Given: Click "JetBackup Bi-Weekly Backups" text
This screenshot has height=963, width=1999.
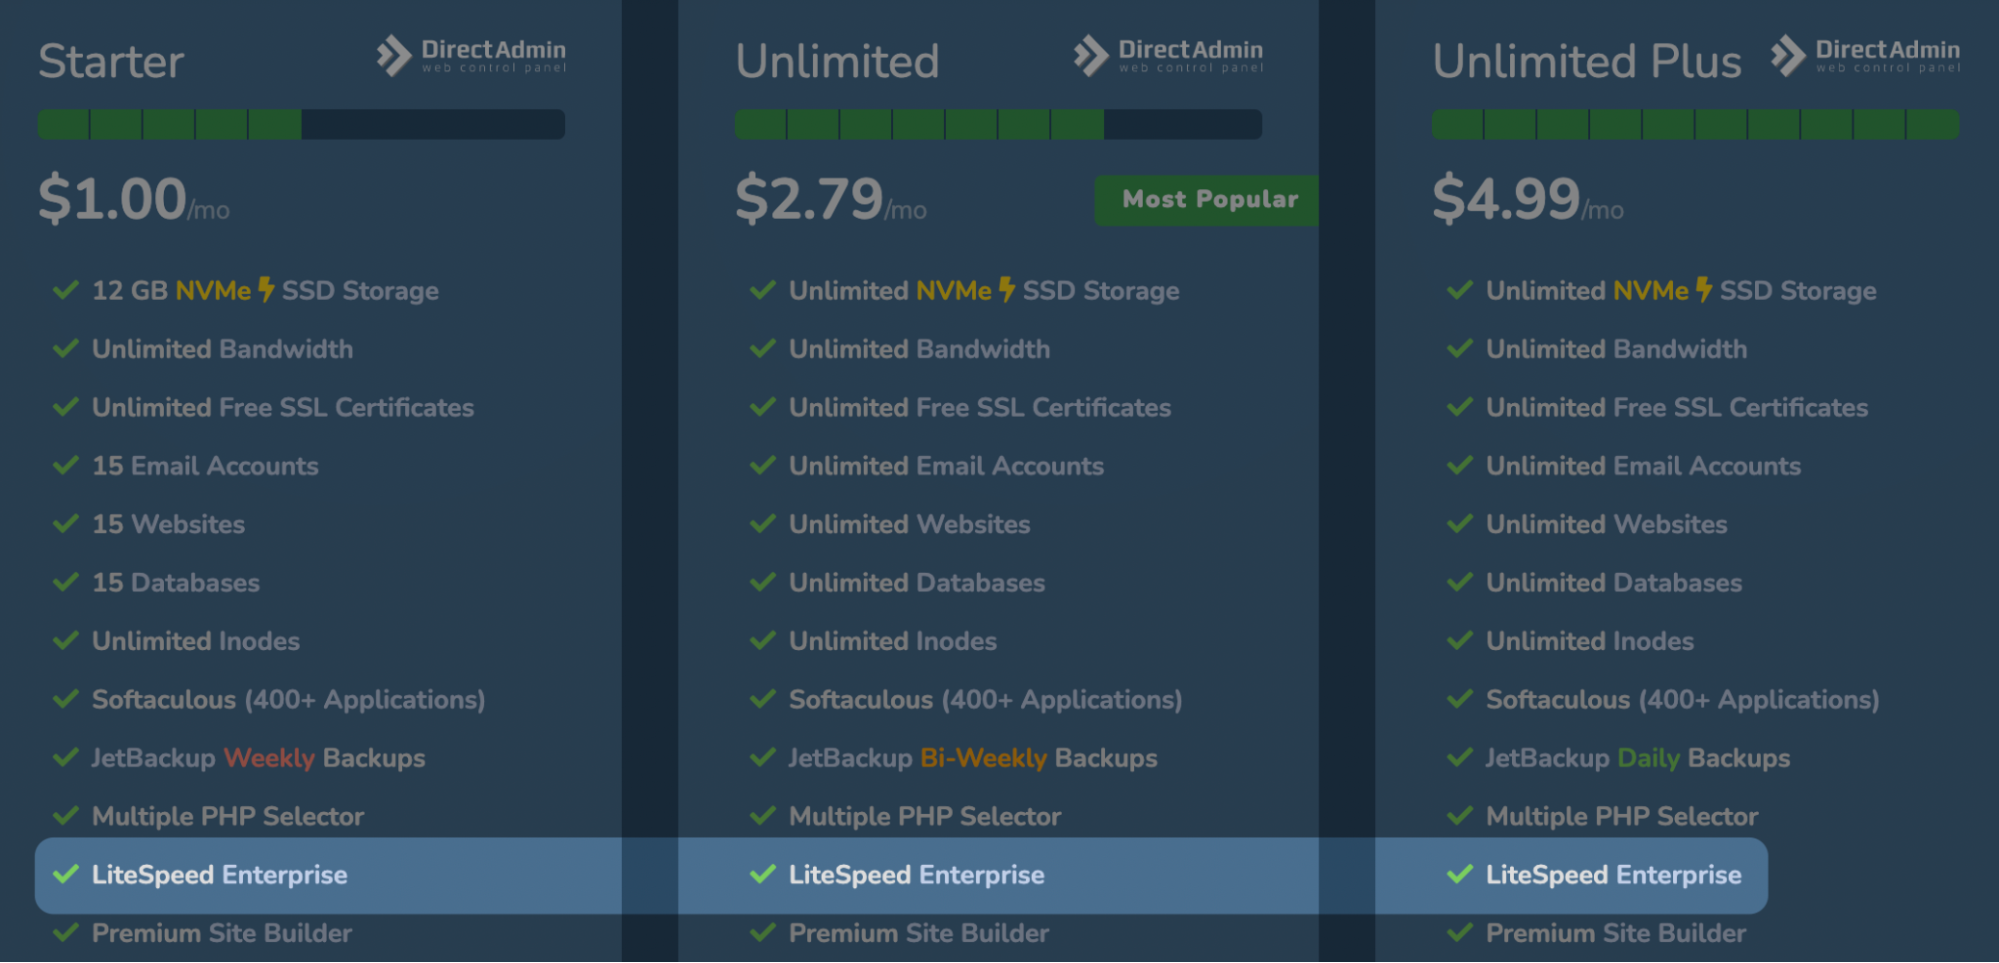Looking at the screenshot, I should pos(973,758).
